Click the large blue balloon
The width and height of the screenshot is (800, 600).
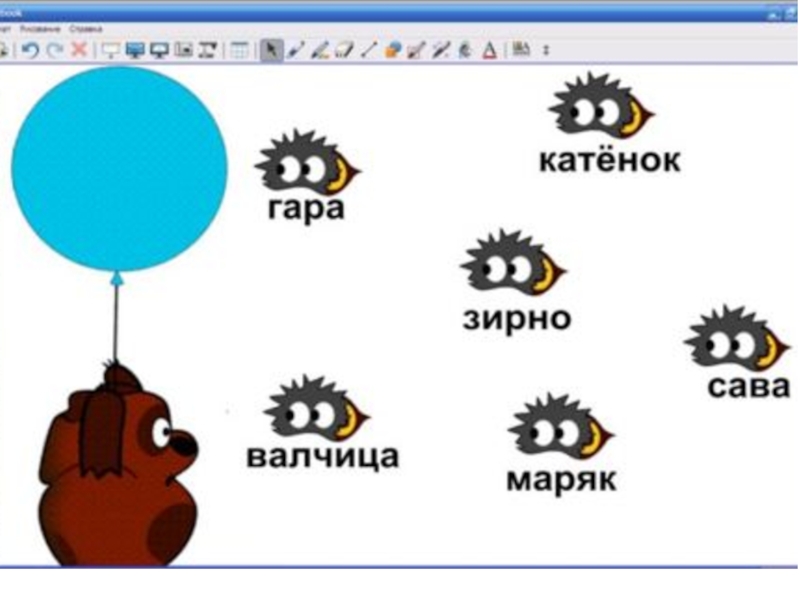pos(119,169)
